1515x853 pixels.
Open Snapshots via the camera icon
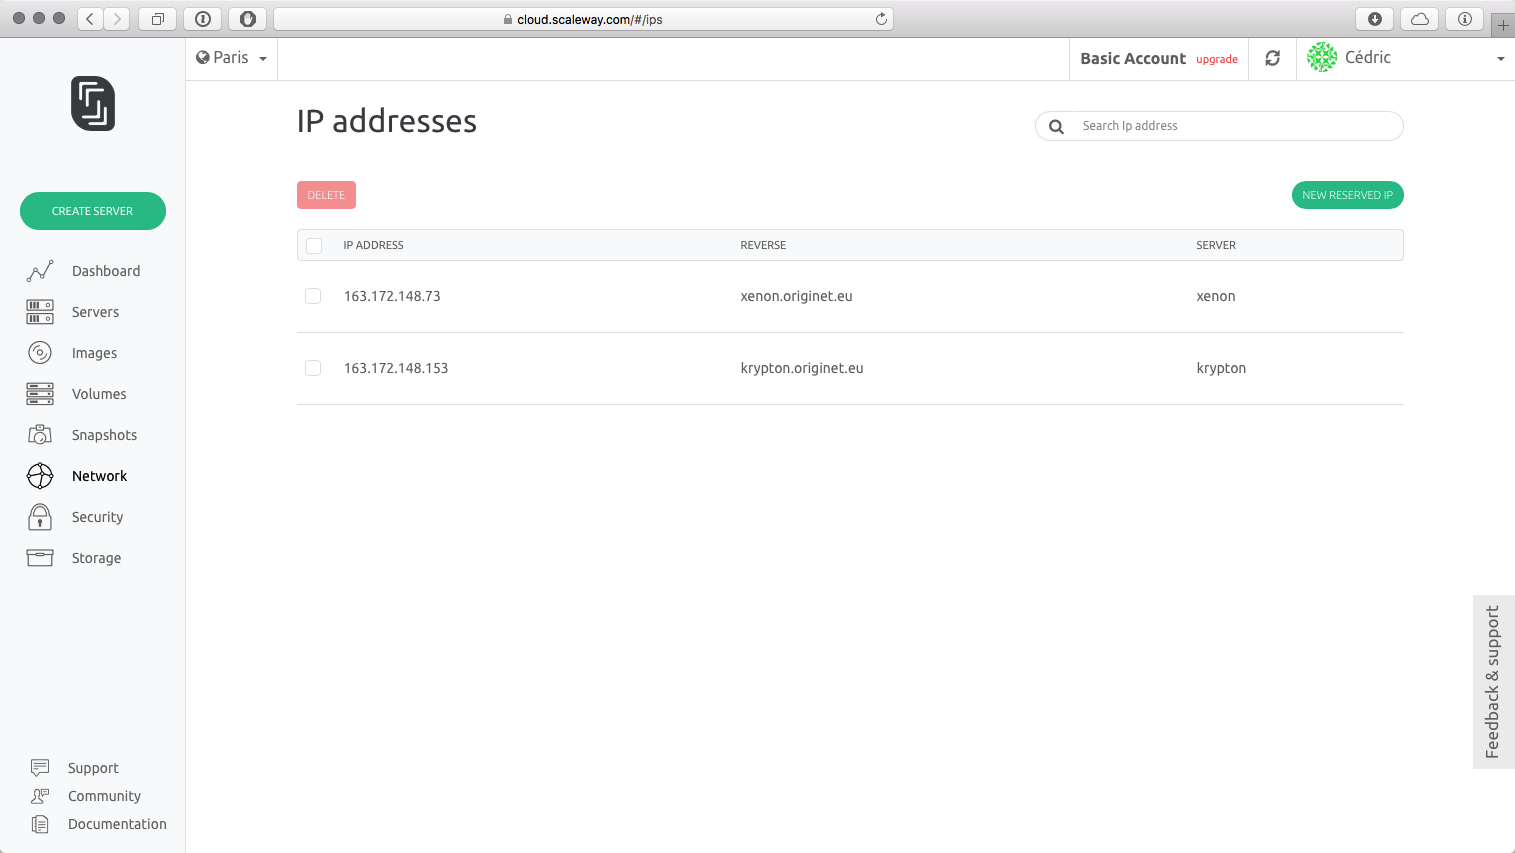(x=40, y=435)
